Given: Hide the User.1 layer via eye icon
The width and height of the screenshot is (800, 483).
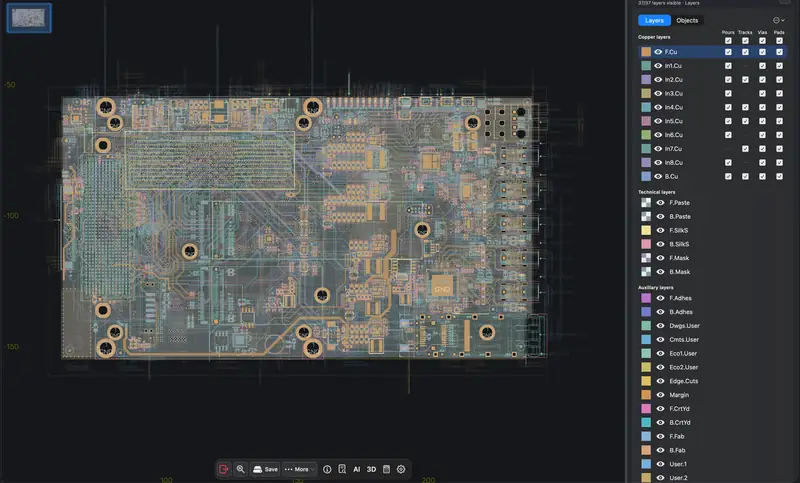Looking at the screenshot, I should (x=660, y=464).
